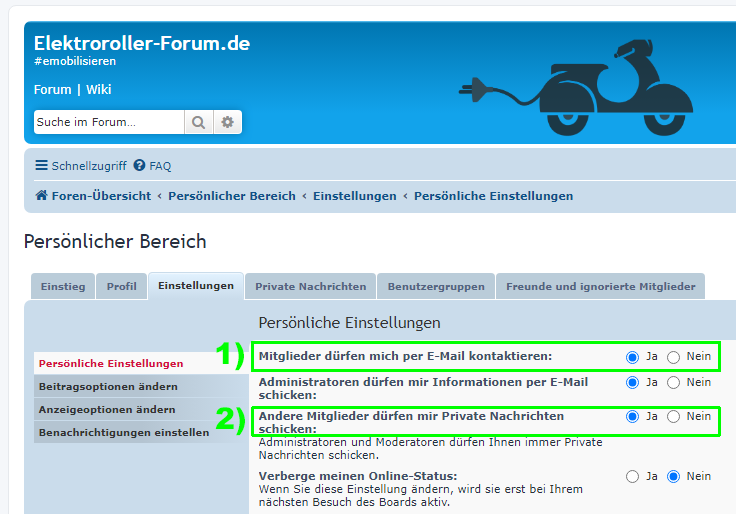Screen dimensions: 736x514
Task: Open the Benutzergruppen tab
Action: 435,286
